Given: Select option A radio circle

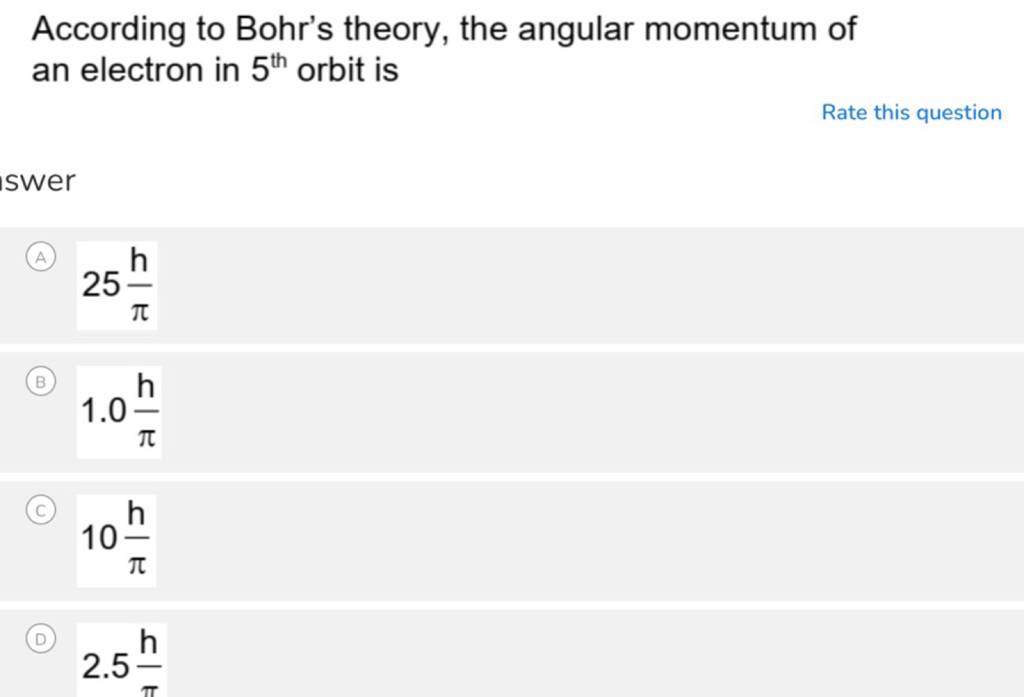Looking at the screenshot, I should tap(41, 257).
